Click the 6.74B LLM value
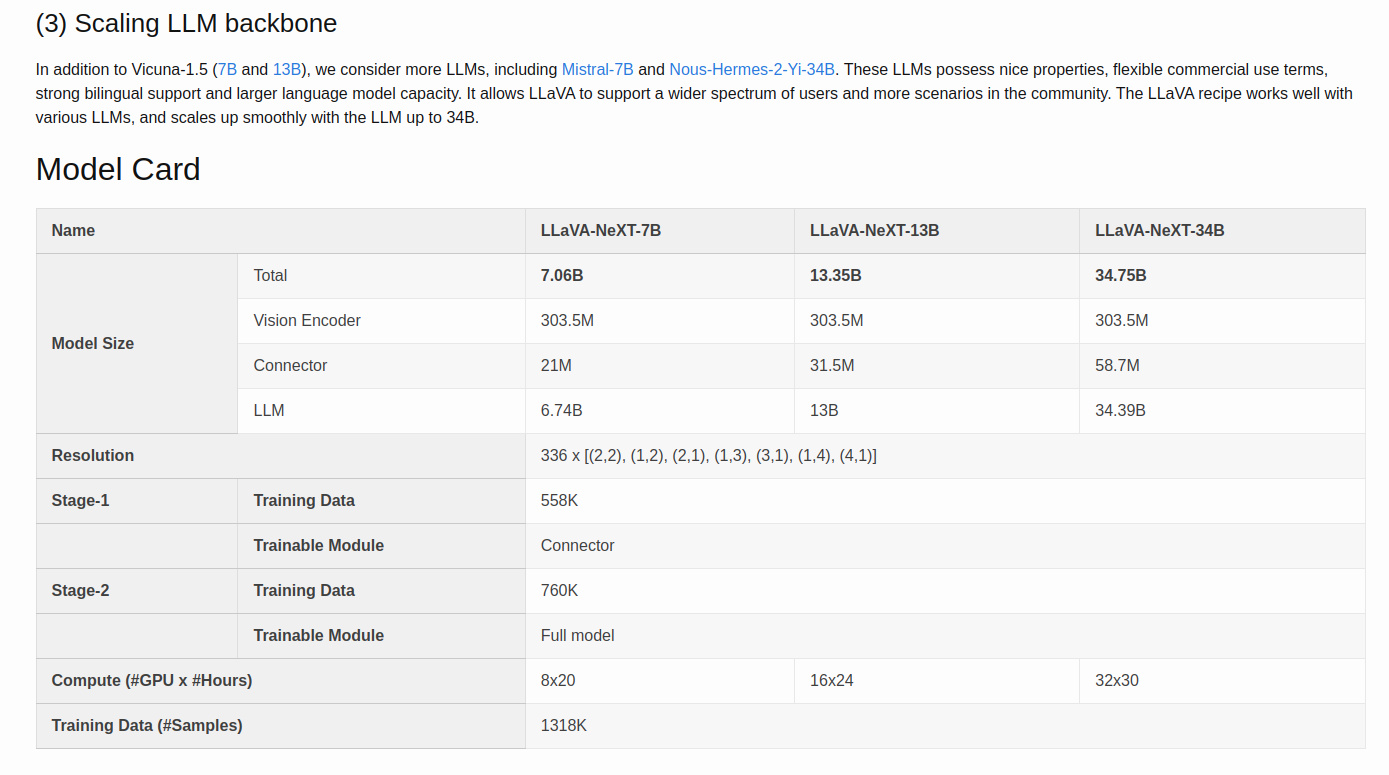 click(562, 410)
